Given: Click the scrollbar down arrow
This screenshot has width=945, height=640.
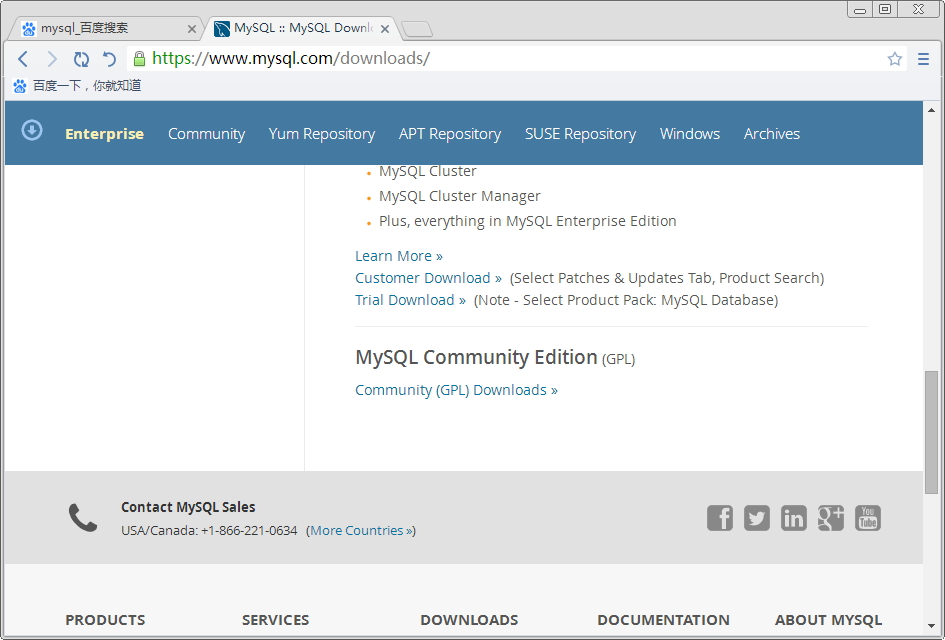Looking at the screenshot, I should (x=932, y=626).
